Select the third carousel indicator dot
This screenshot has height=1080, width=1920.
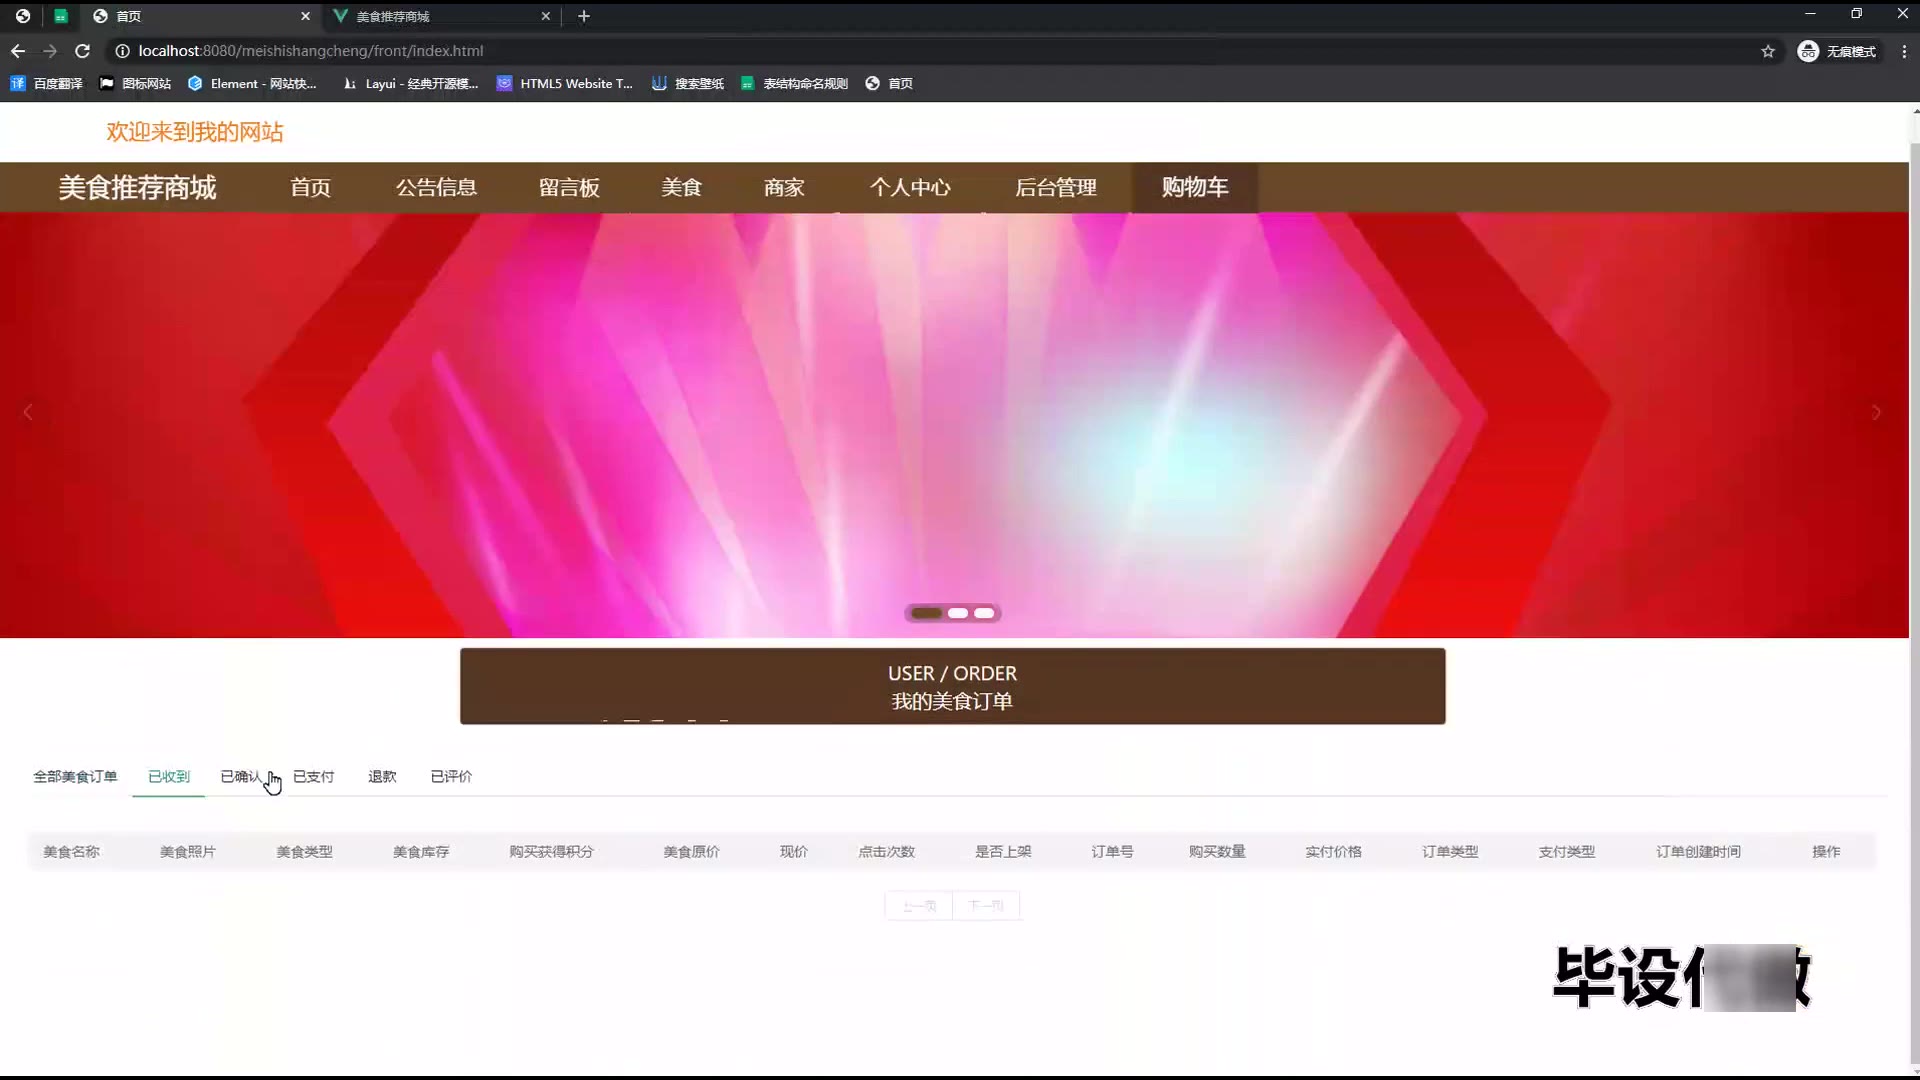pyautogui.click(x=984, y=613)
